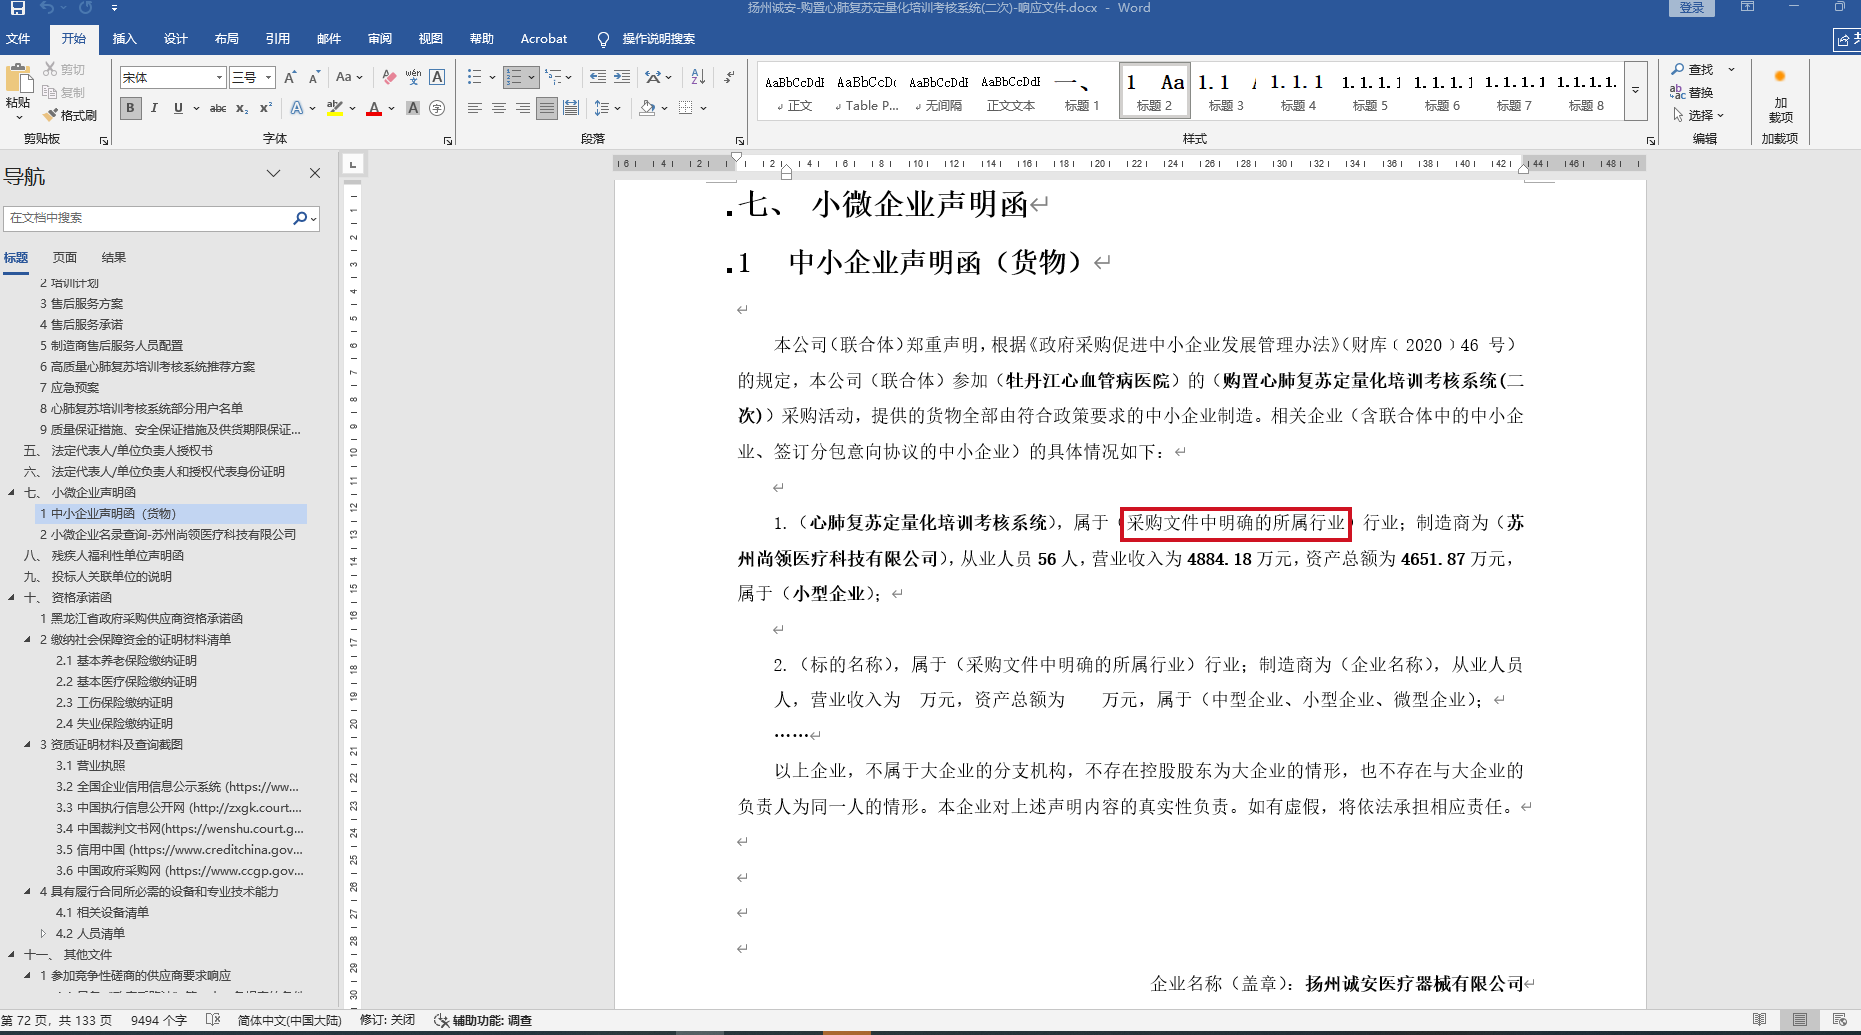The width and height of the screenshot is (1861, 1035).
Task: Switch to the 页面 tab in navigation pane
Action: [65, 257]
